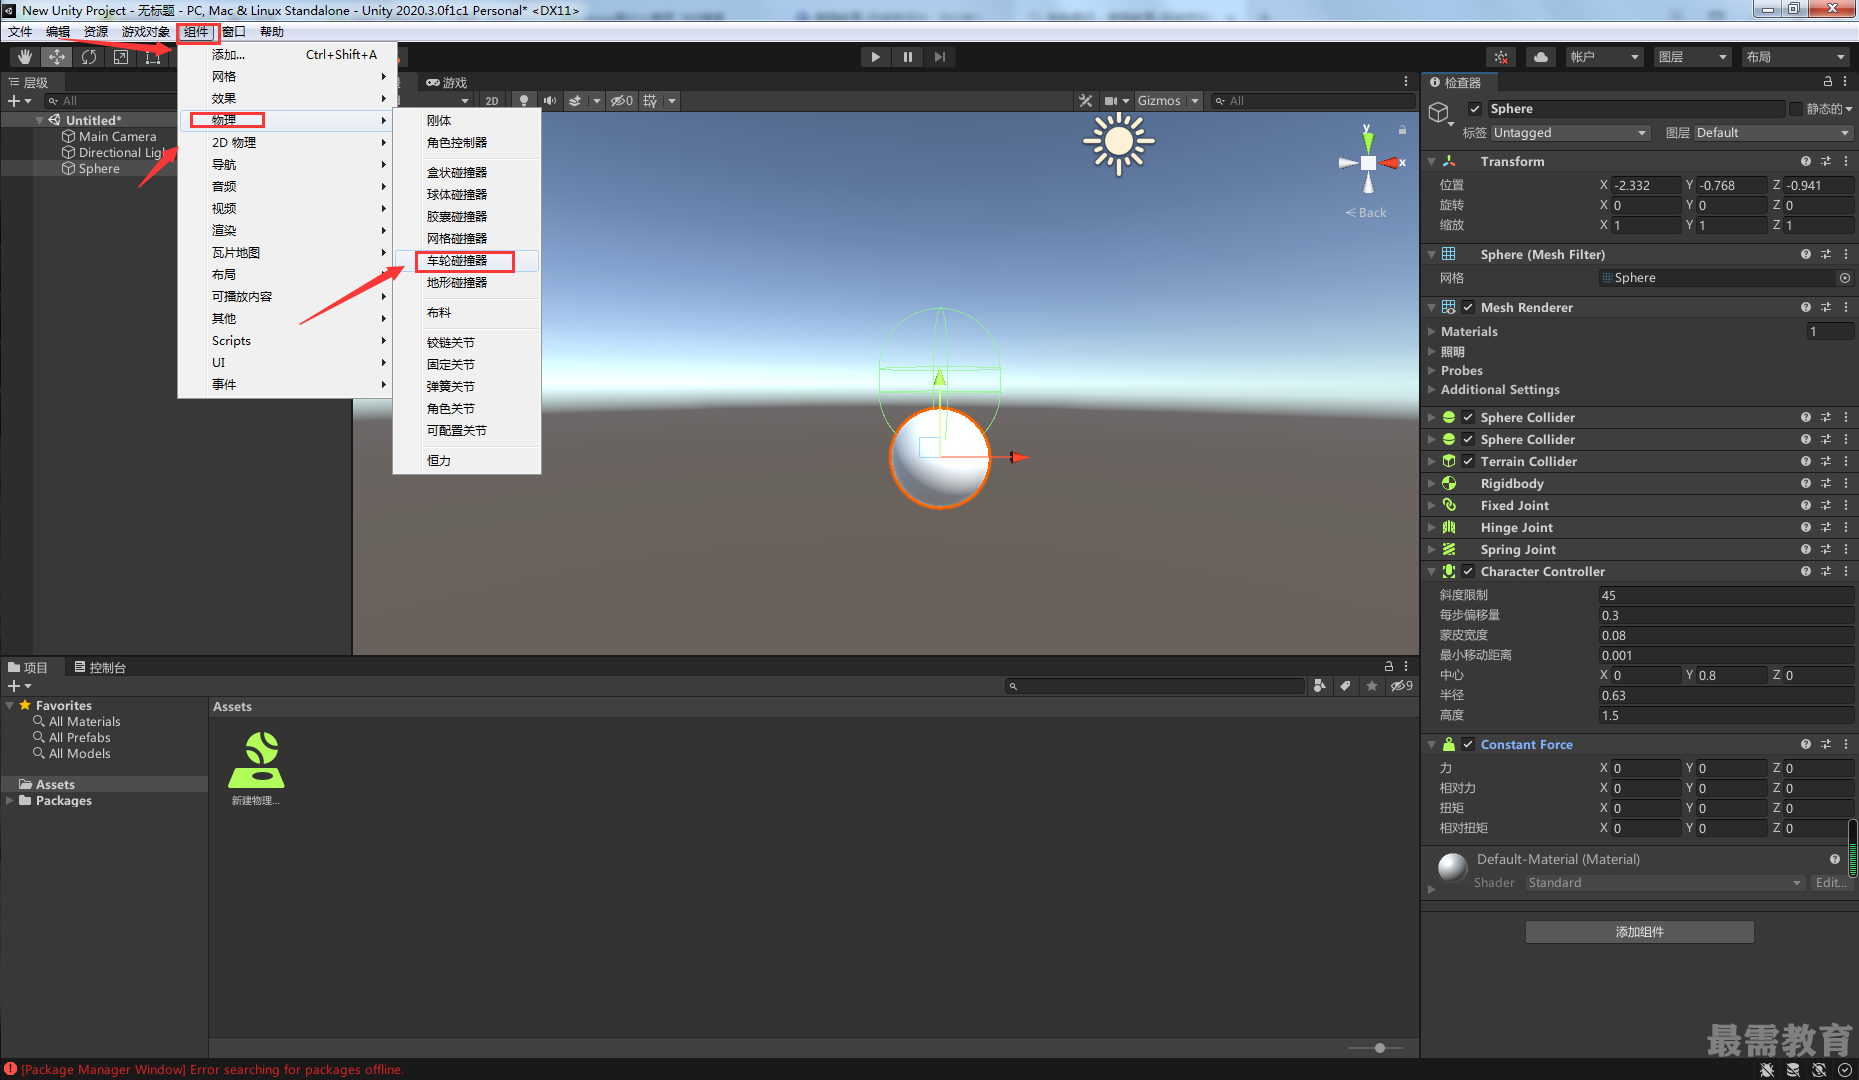The height and width of the screenshot is (1080, 1859).
Task: Select the Scale tool in toolbar
Action: [x=120, y=57]
